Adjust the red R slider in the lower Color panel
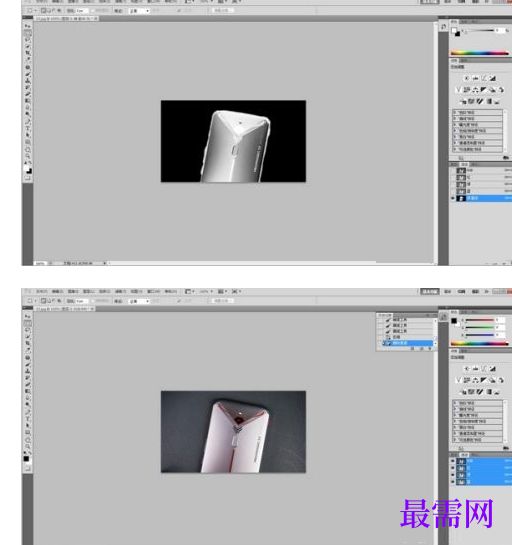The width and height of the screenshot is (512, 545). (479, 320)
